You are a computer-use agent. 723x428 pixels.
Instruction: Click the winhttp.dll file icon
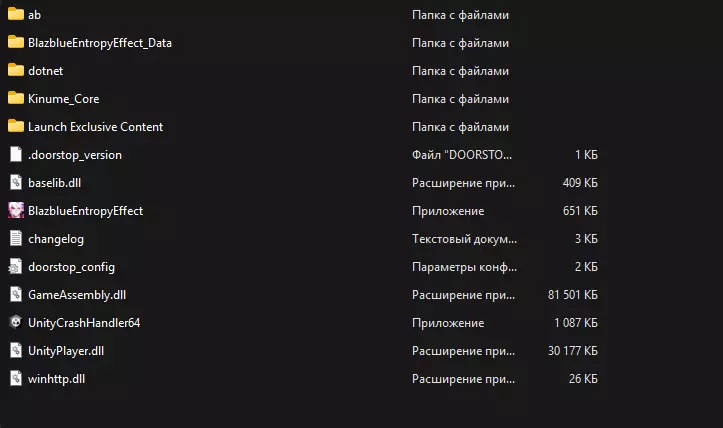coord(15,379)
